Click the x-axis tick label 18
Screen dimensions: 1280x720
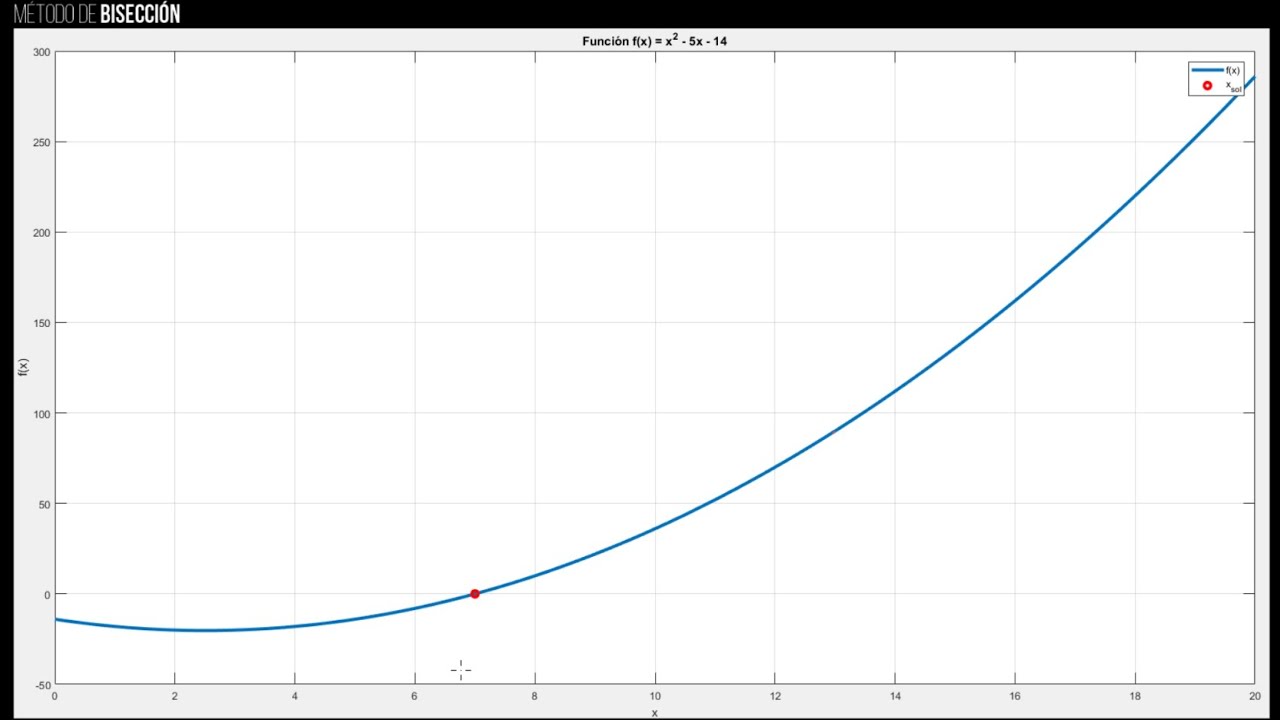pyautogui.click(x=1135, y=697)
